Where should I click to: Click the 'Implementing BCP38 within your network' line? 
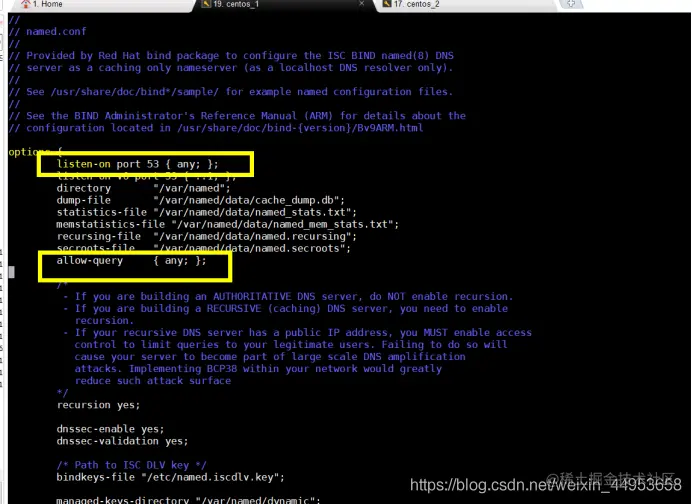pyautogui.click(x=258, y=369)
